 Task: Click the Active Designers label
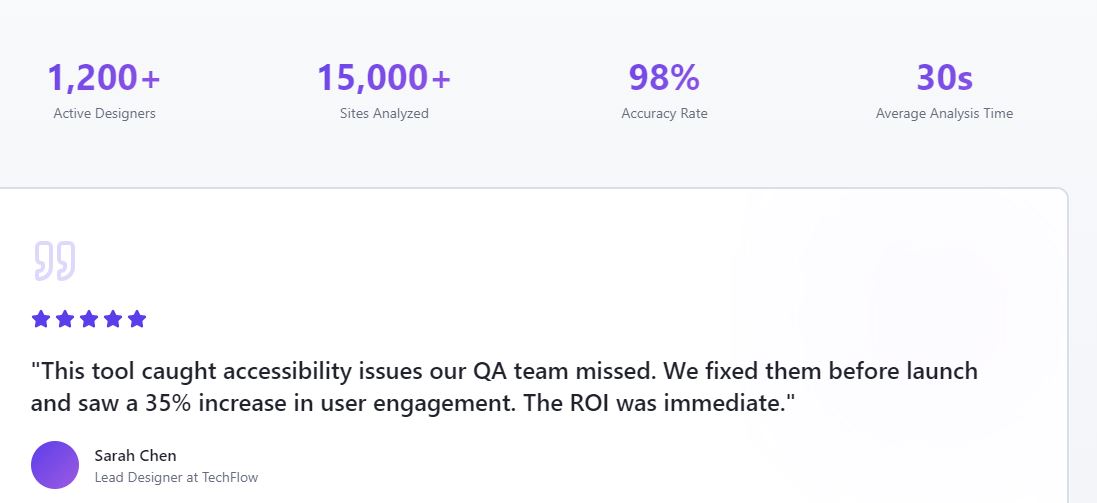tap(104, 114)
